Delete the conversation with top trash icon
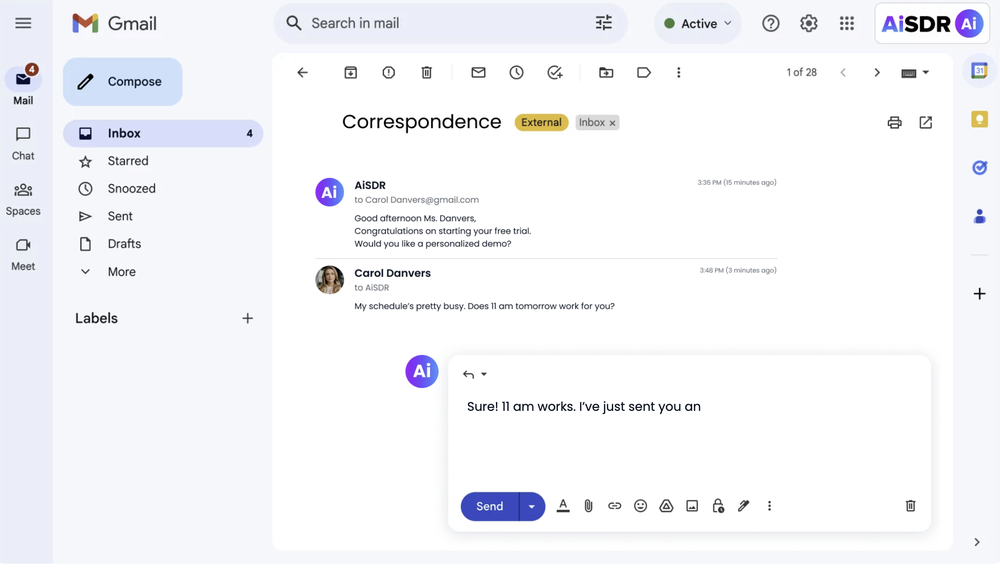The height and width of the screenshot is (573, 1000). click(427, 73)
